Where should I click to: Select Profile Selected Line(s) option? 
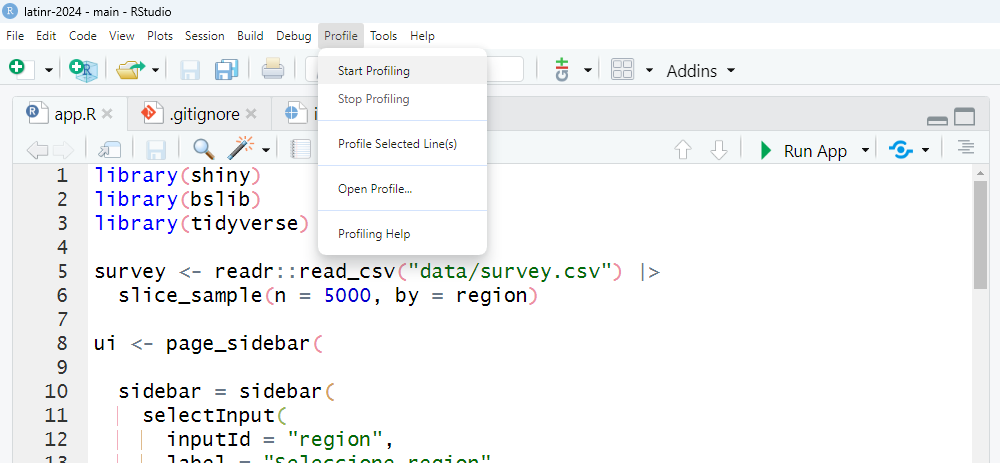[x=397, y=144]
